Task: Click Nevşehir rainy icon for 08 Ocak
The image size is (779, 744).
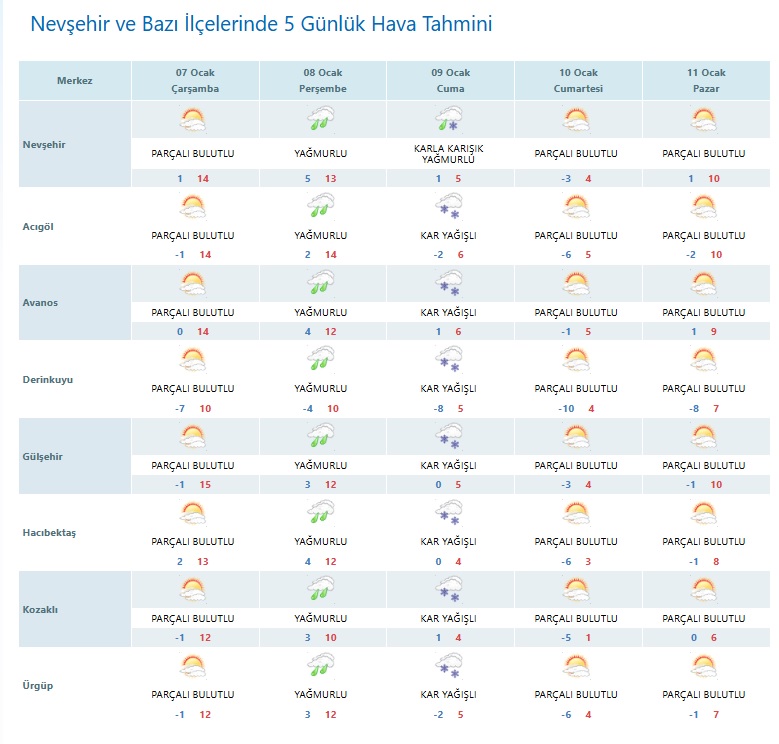Action: [320, 122]
